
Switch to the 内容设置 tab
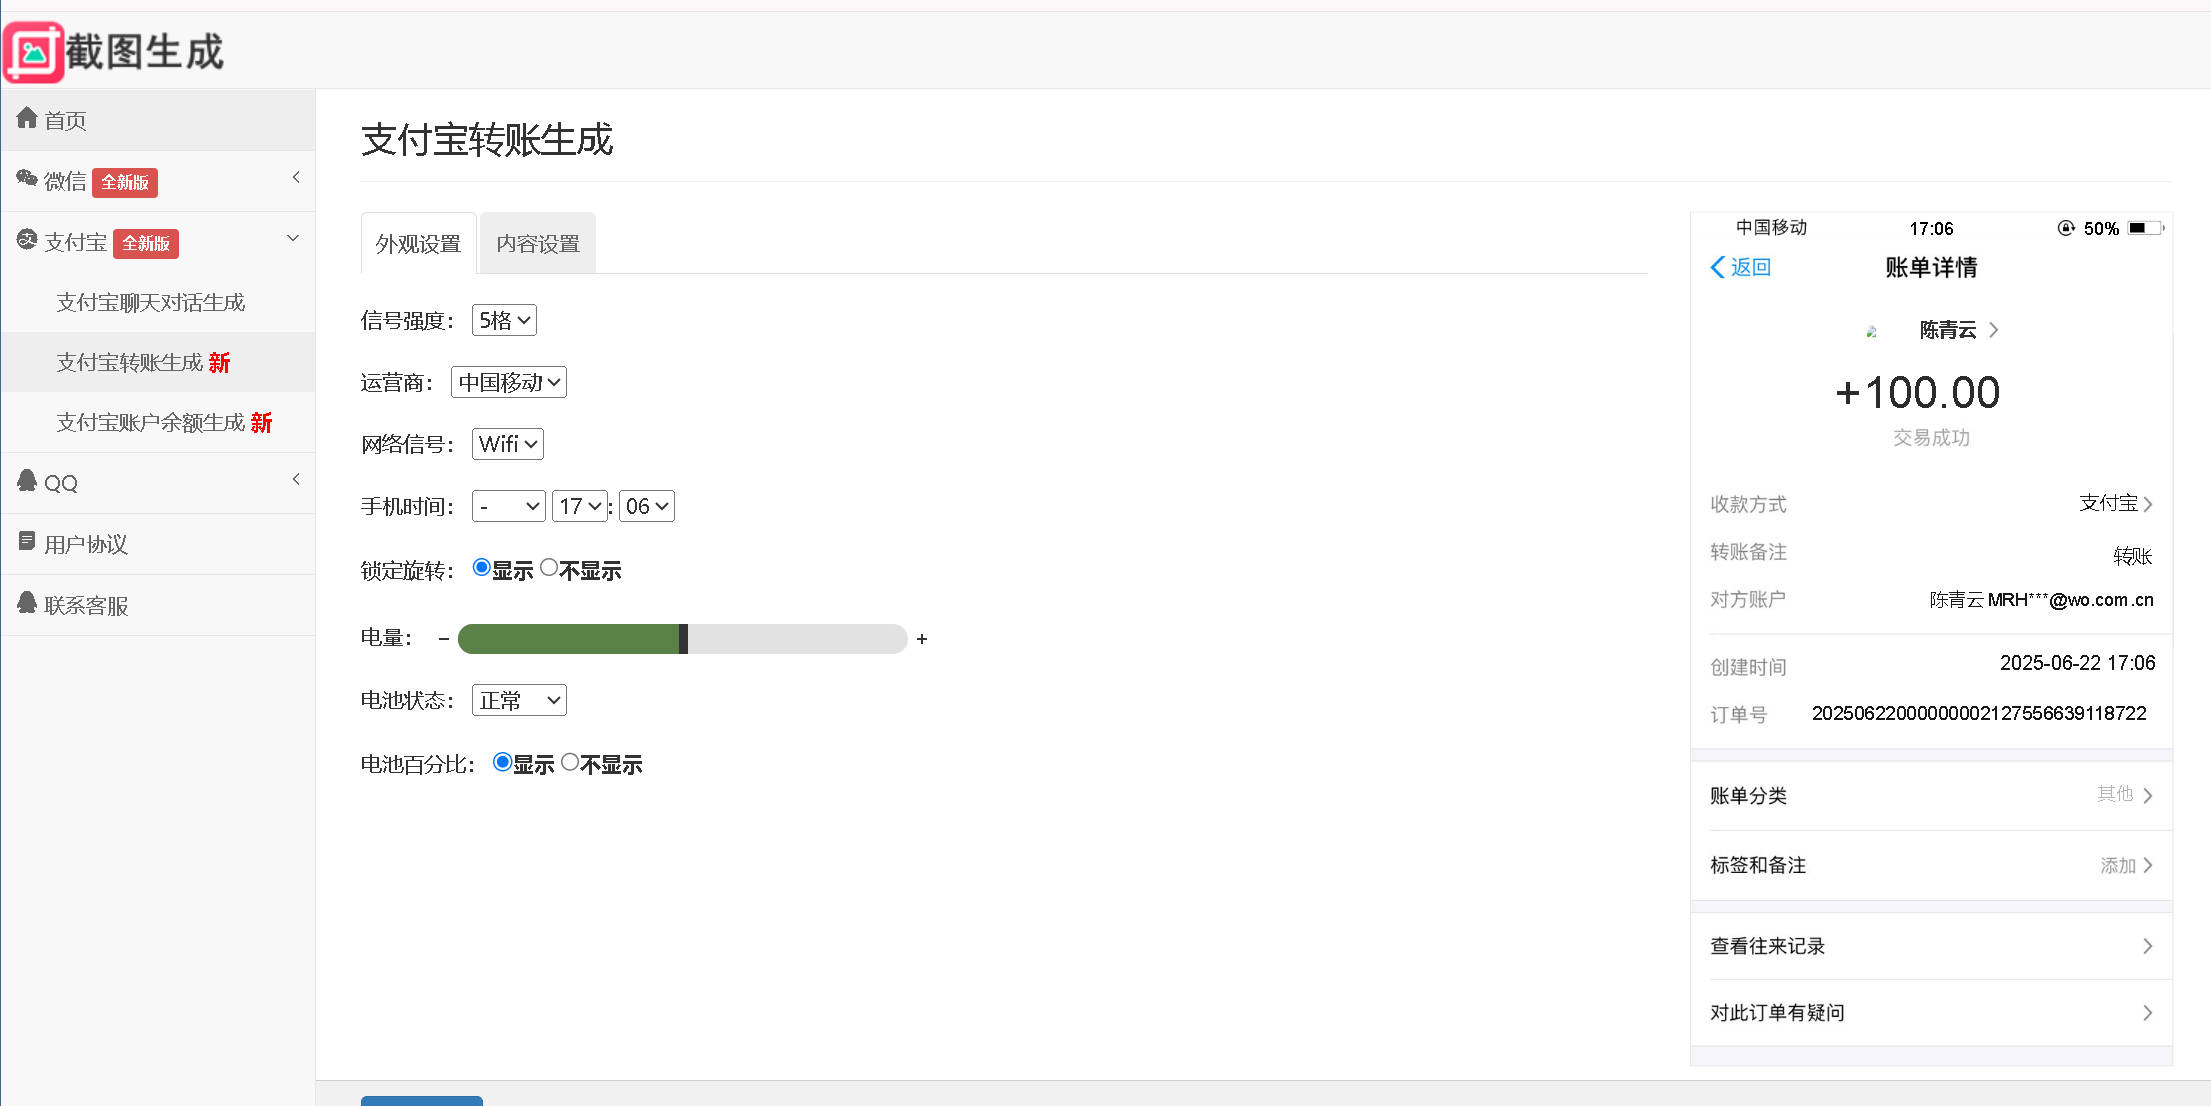coord(538,243)
